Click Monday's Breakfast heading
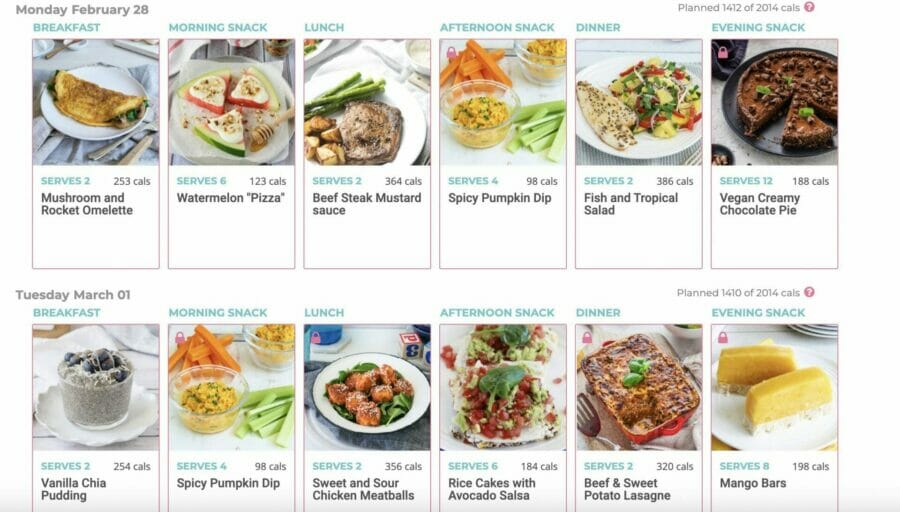This screenshot has width=900, height=512. pos(67,28)
